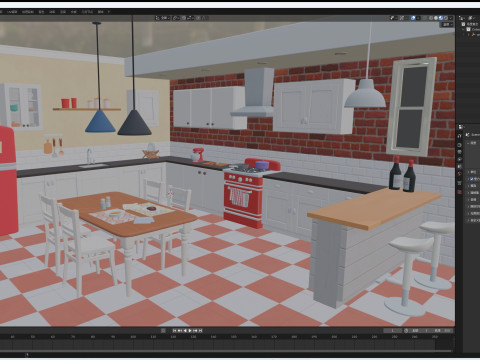Toggle proportional editing in viewport header

pyautogui.click(x=198, y=18)
